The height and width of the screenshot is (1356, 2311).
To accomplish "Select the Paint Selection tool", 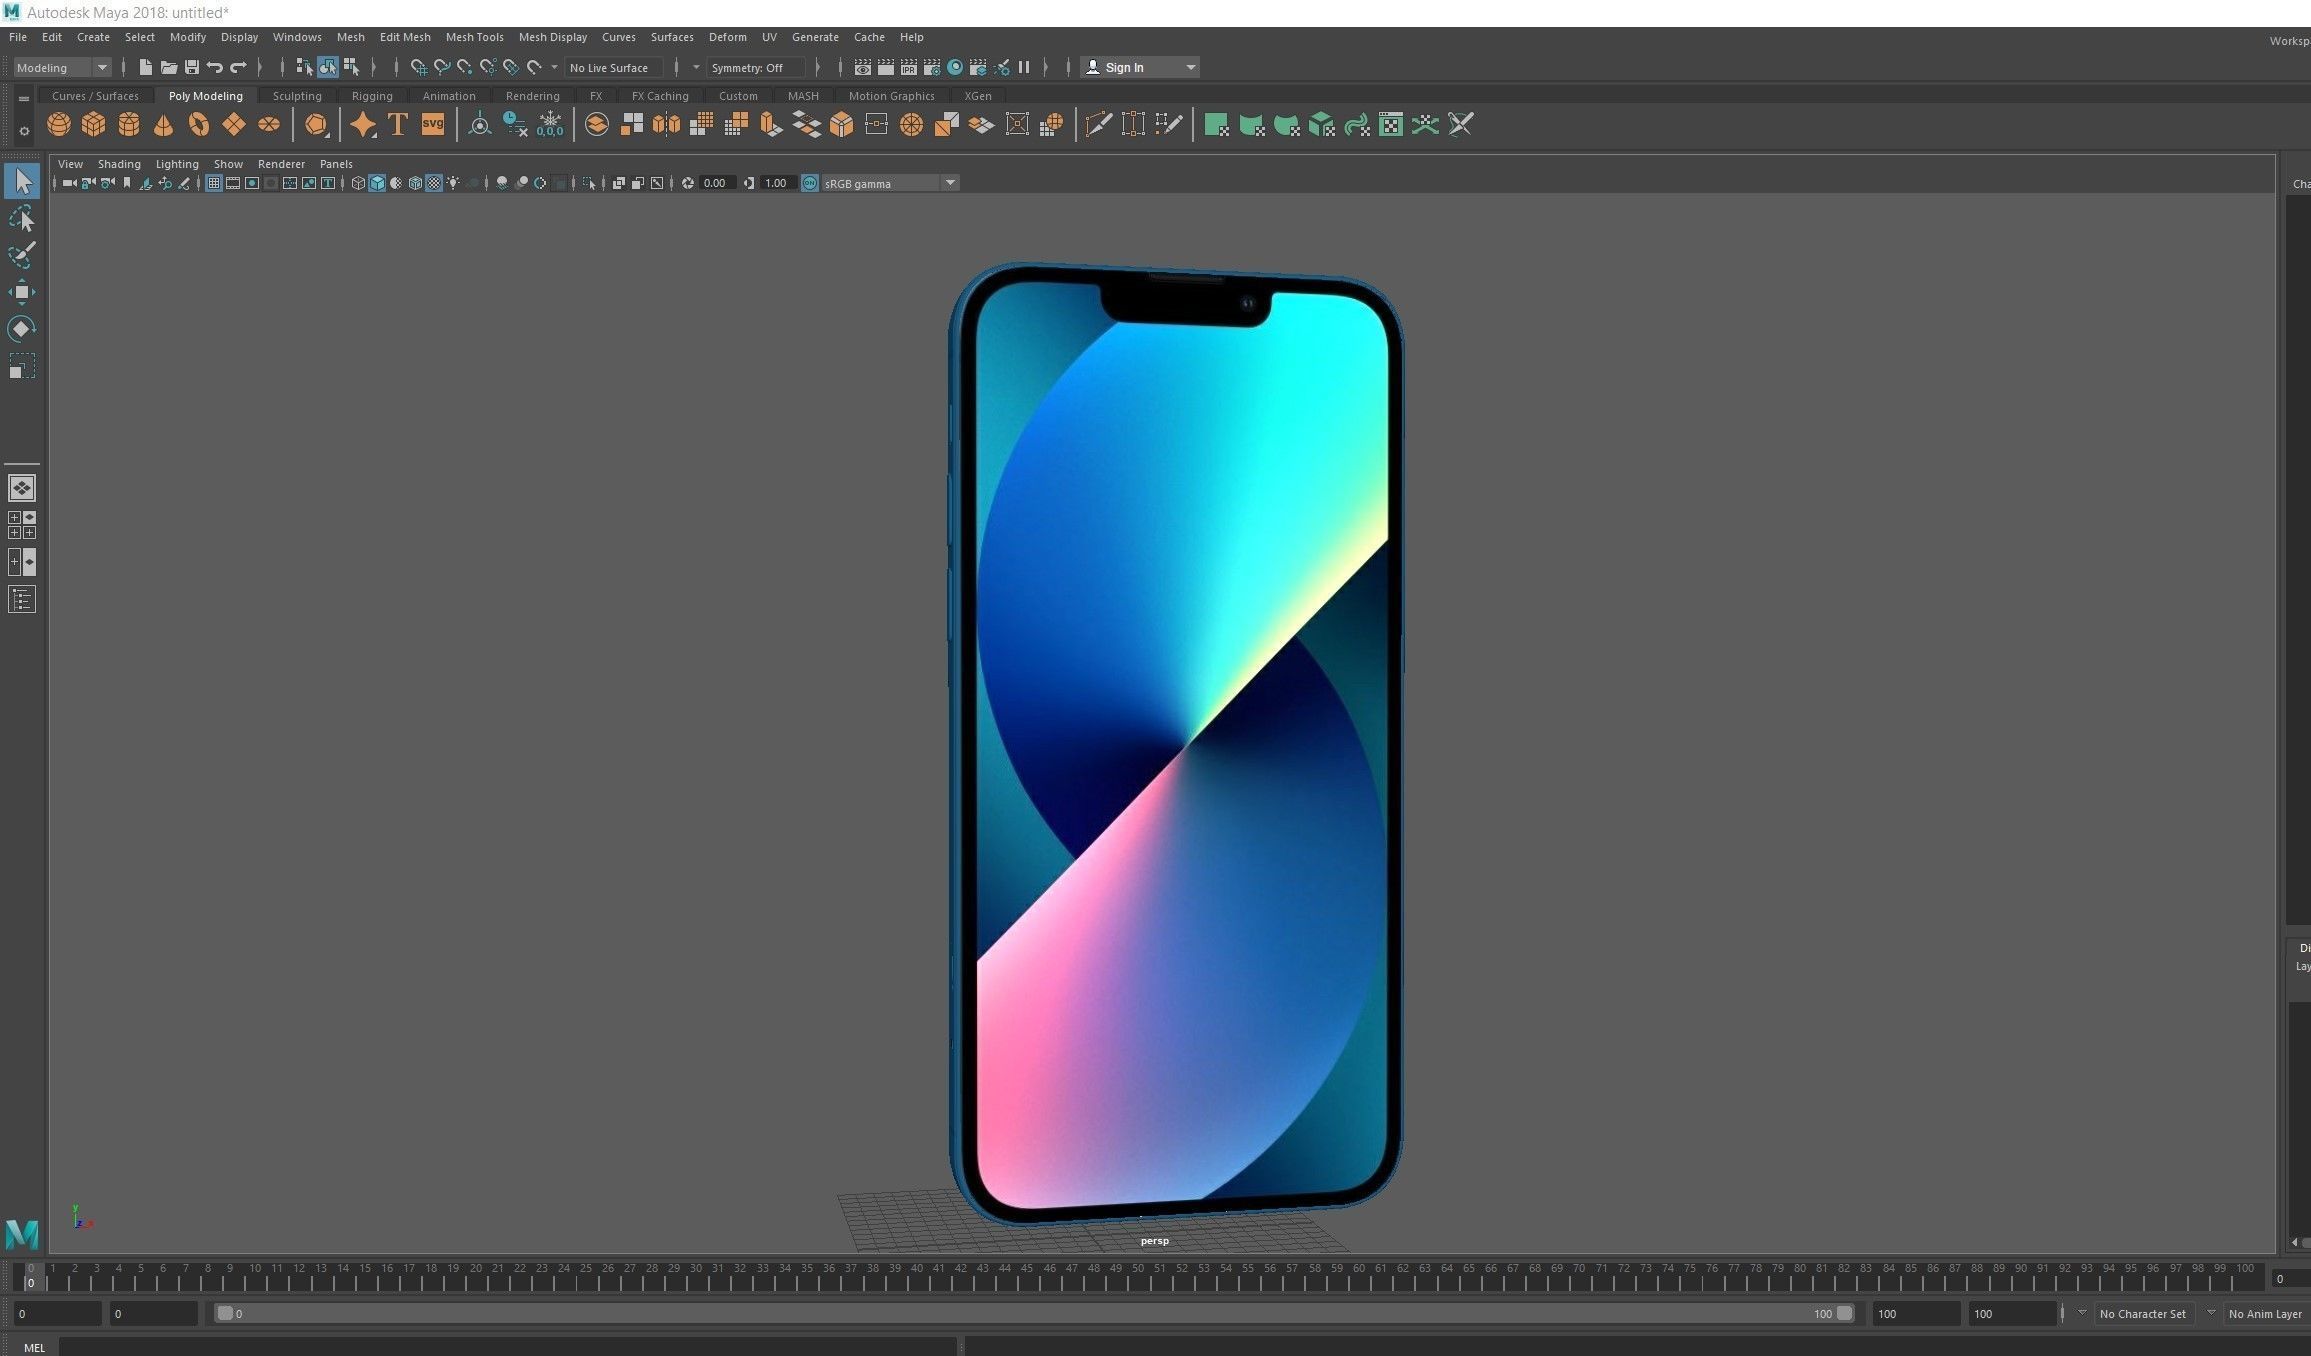I will 21,255.
